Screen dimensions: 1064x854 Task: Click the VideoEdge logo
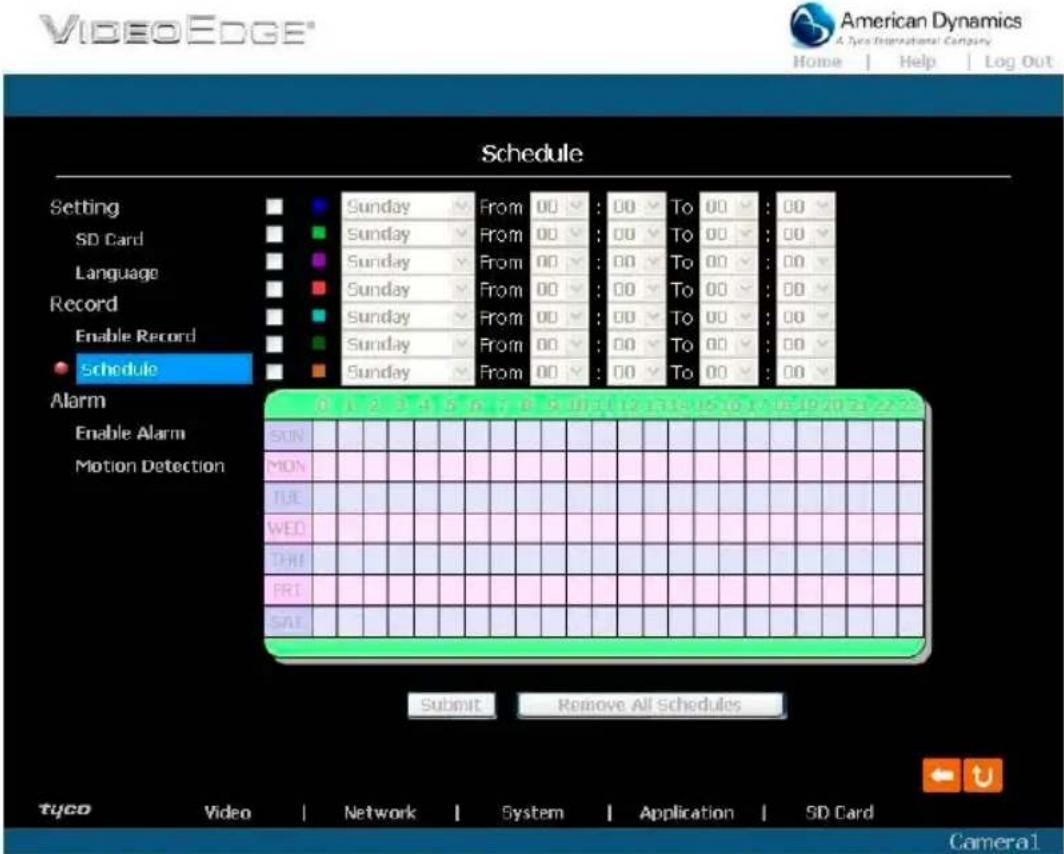(176, 31)
